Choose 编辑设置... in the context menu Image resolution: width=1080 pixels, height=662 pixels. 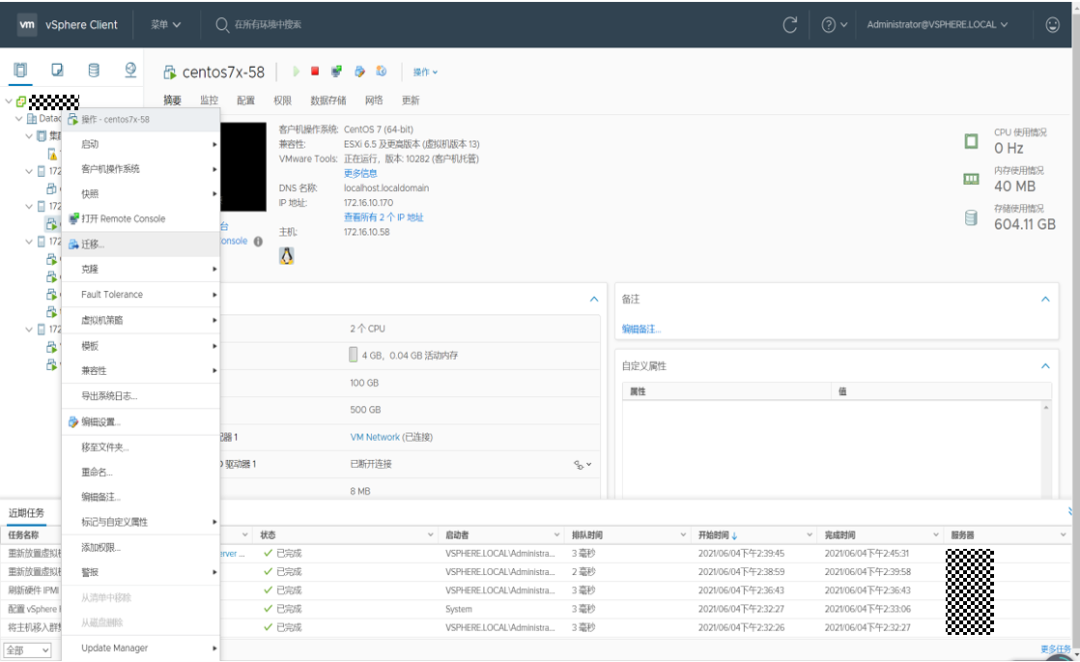141,422
